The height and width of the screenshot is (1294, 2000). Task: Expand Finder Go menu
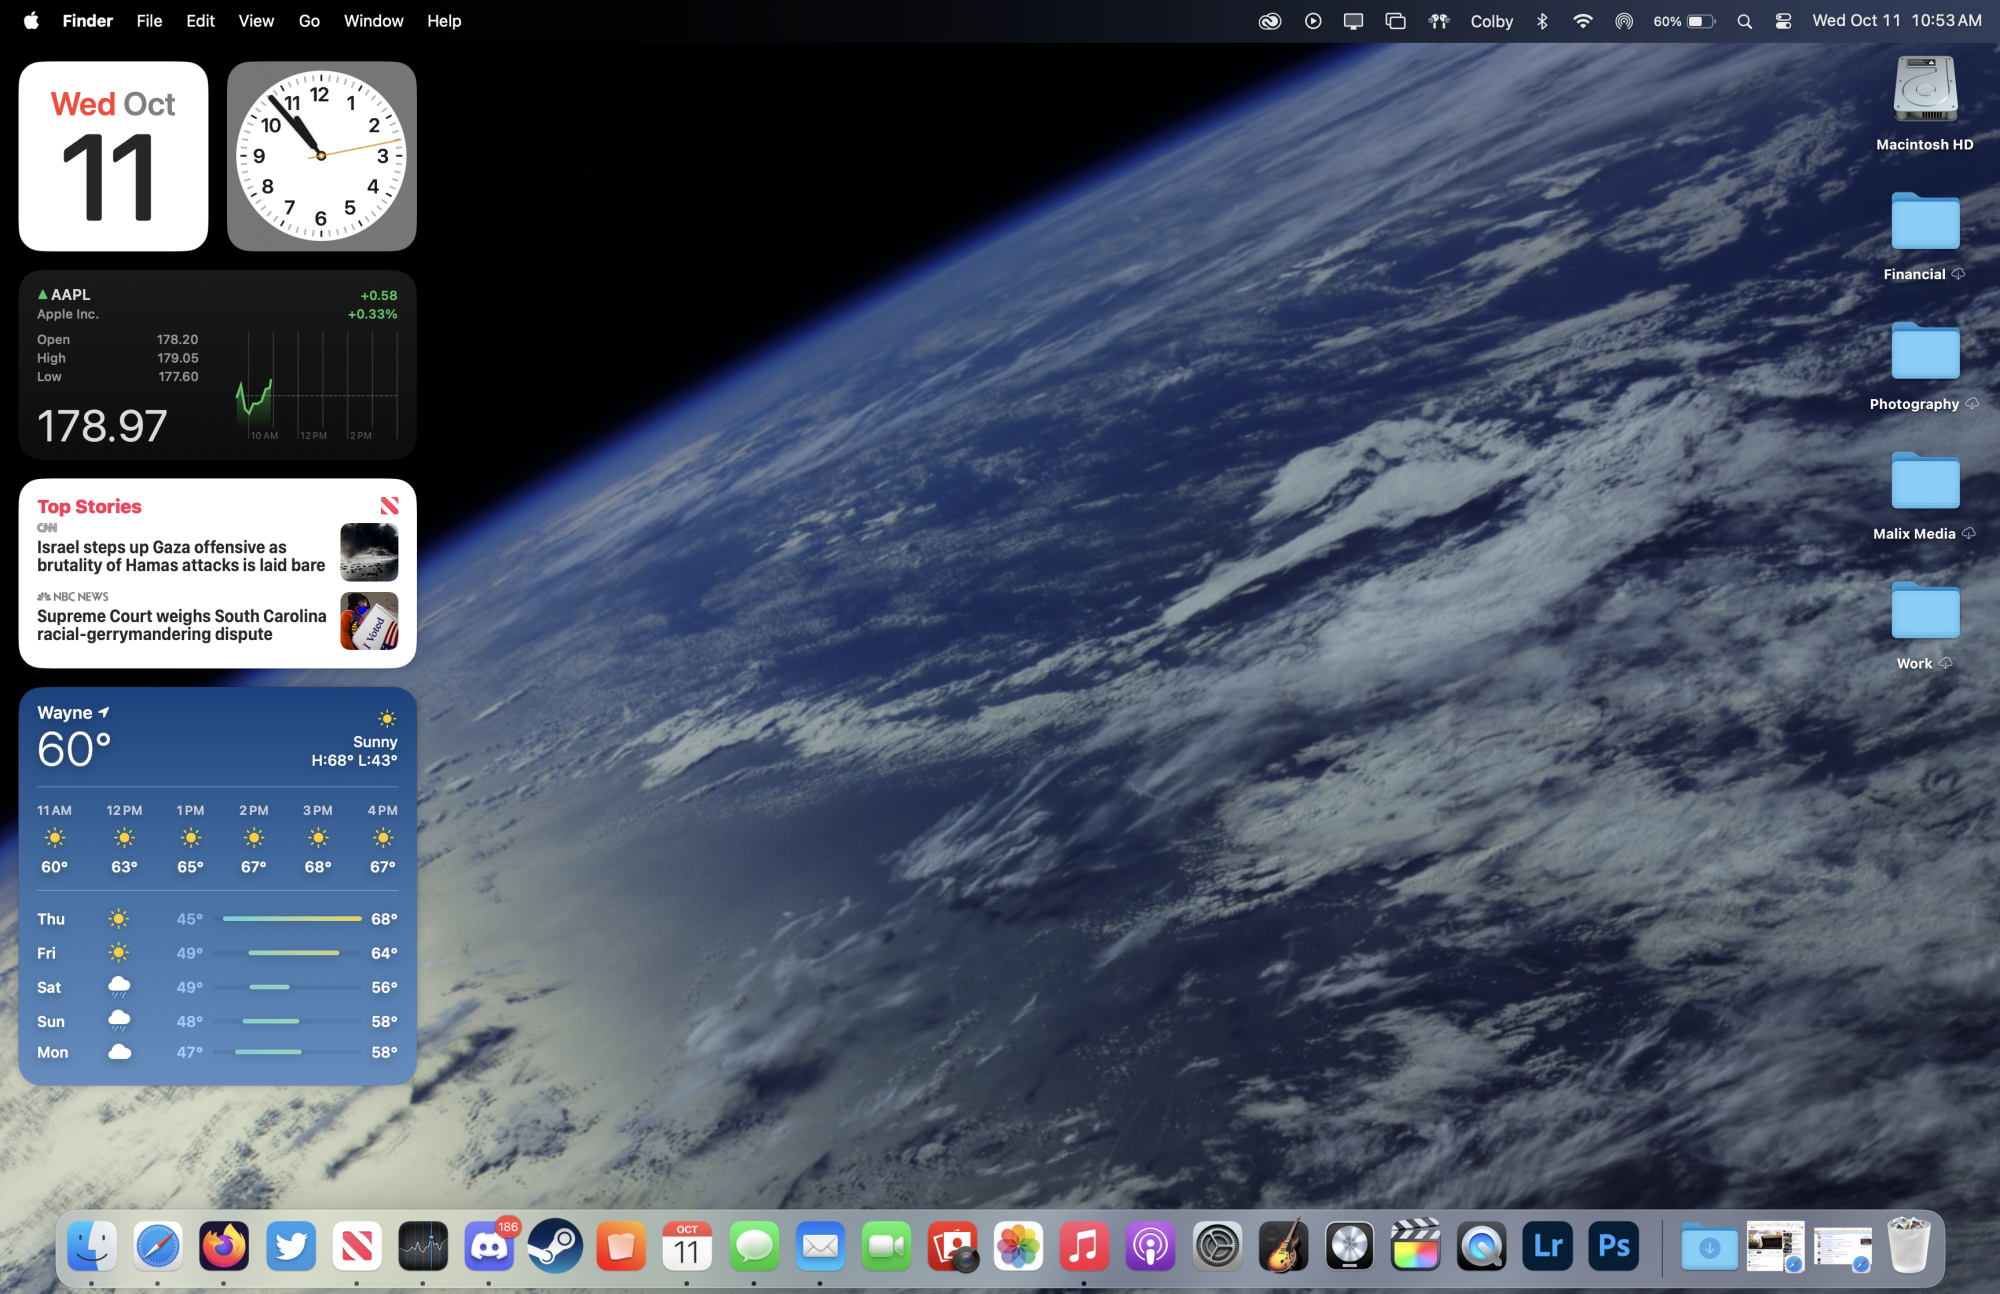[308, 20]
